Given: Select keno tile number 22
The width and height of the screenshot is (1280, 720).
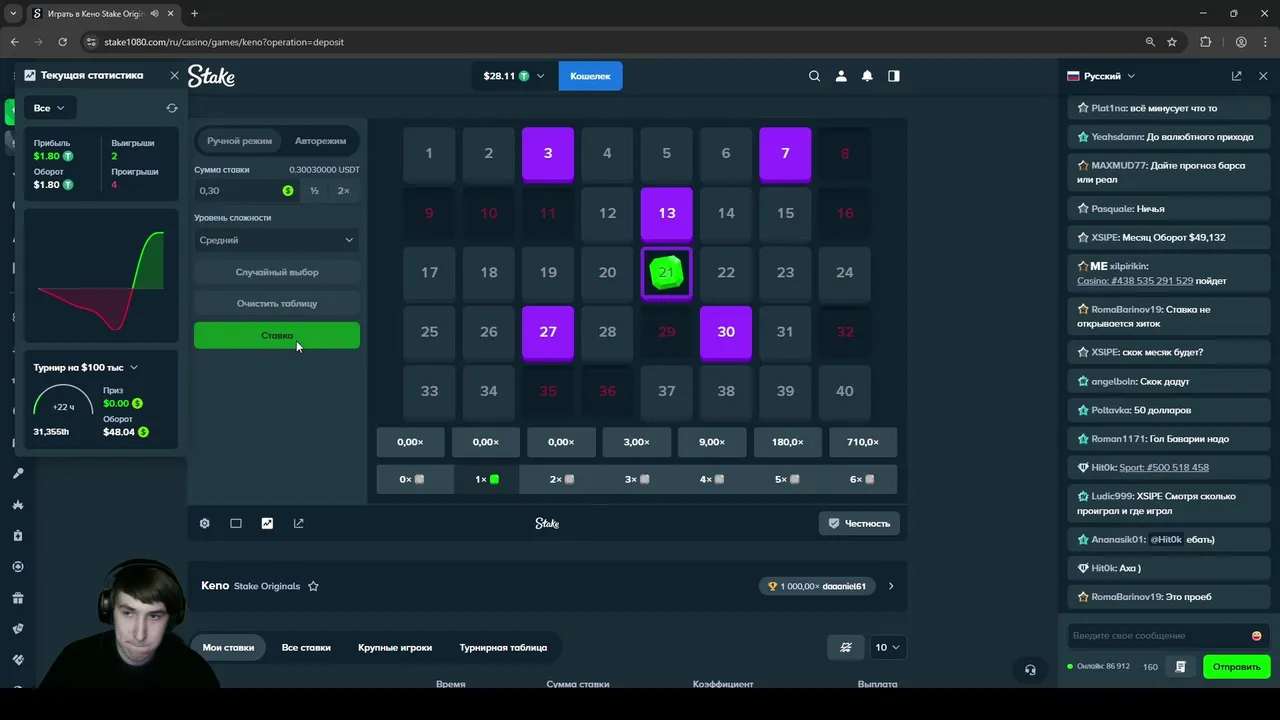Looking at the screenshot, I should coord(726,272).
